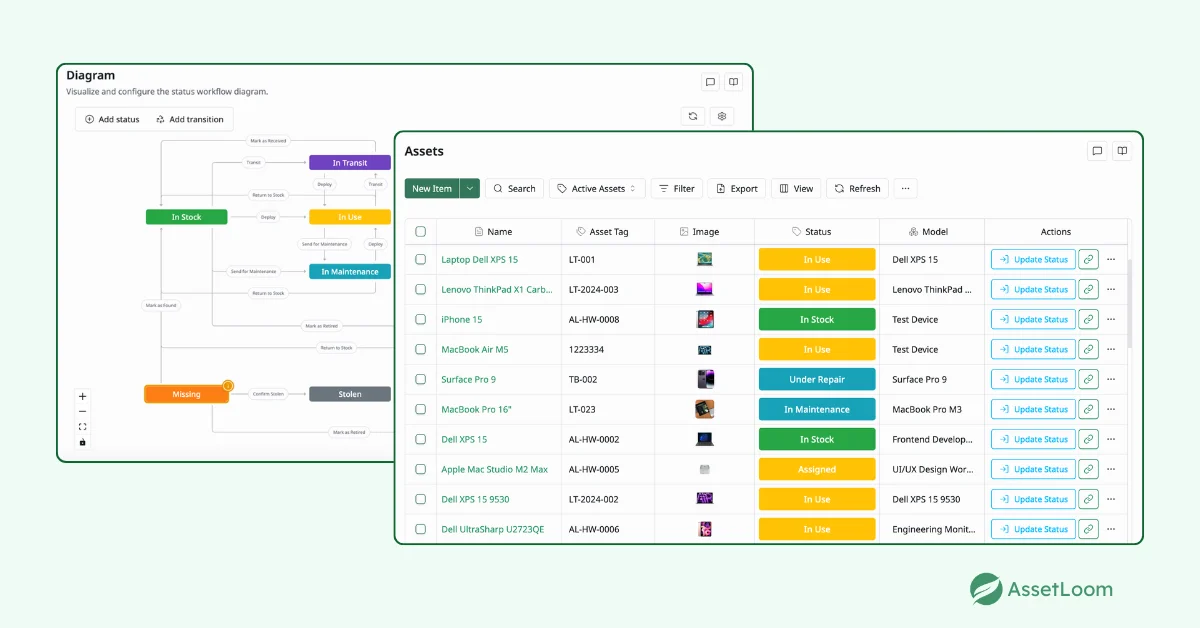This screenshot has width=1200, height=628.
Task: Expand the New Item dropdown arrow
Action: click(x=470, y=188)
